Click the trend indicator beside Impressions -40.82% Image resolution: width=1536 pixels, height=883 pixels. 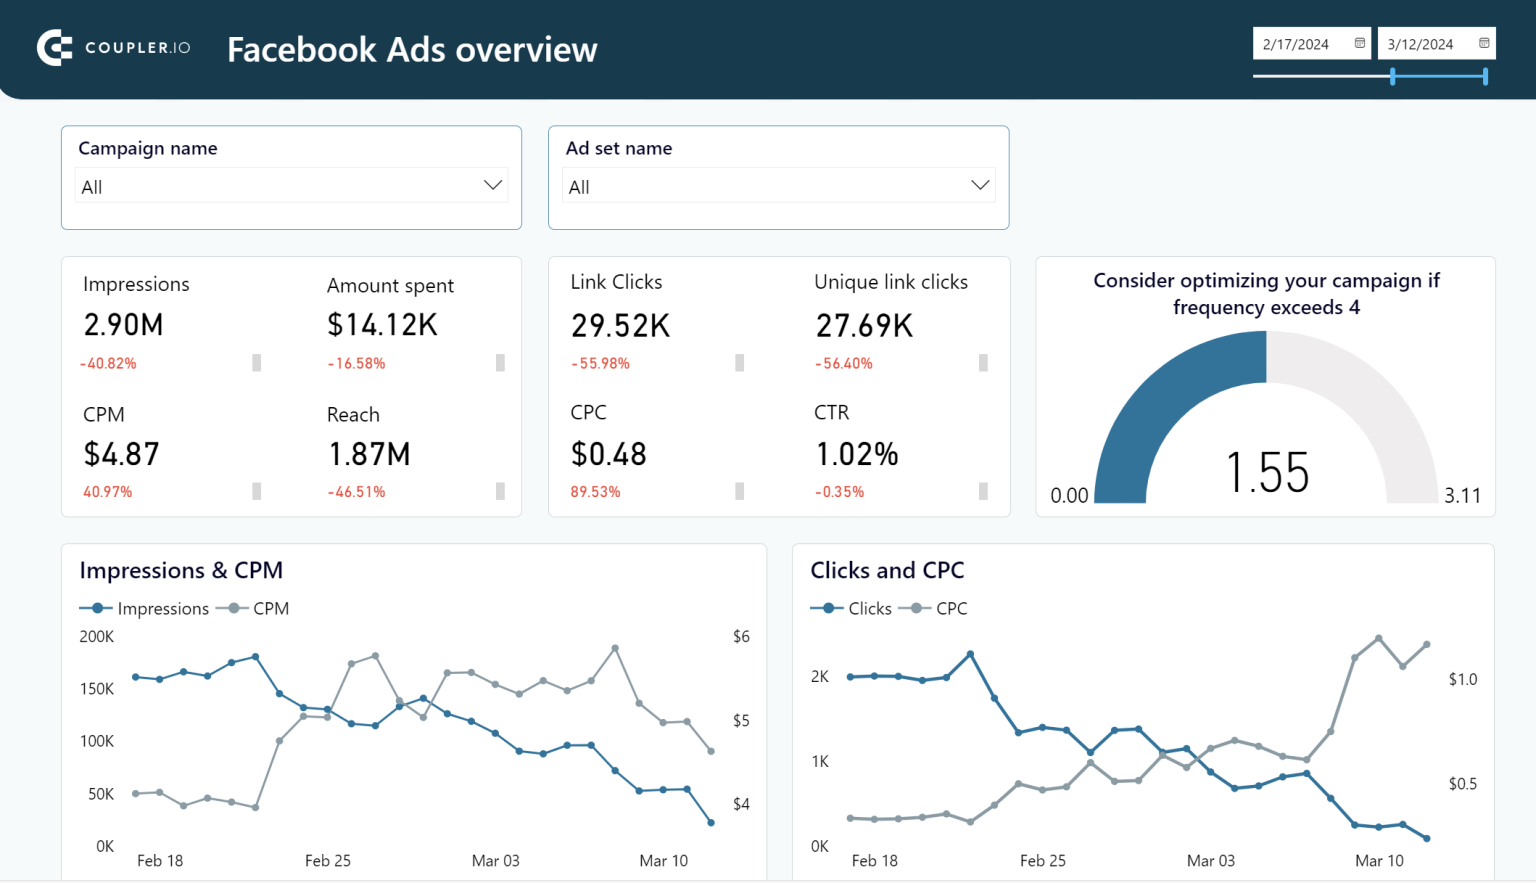tap(256, 362)
